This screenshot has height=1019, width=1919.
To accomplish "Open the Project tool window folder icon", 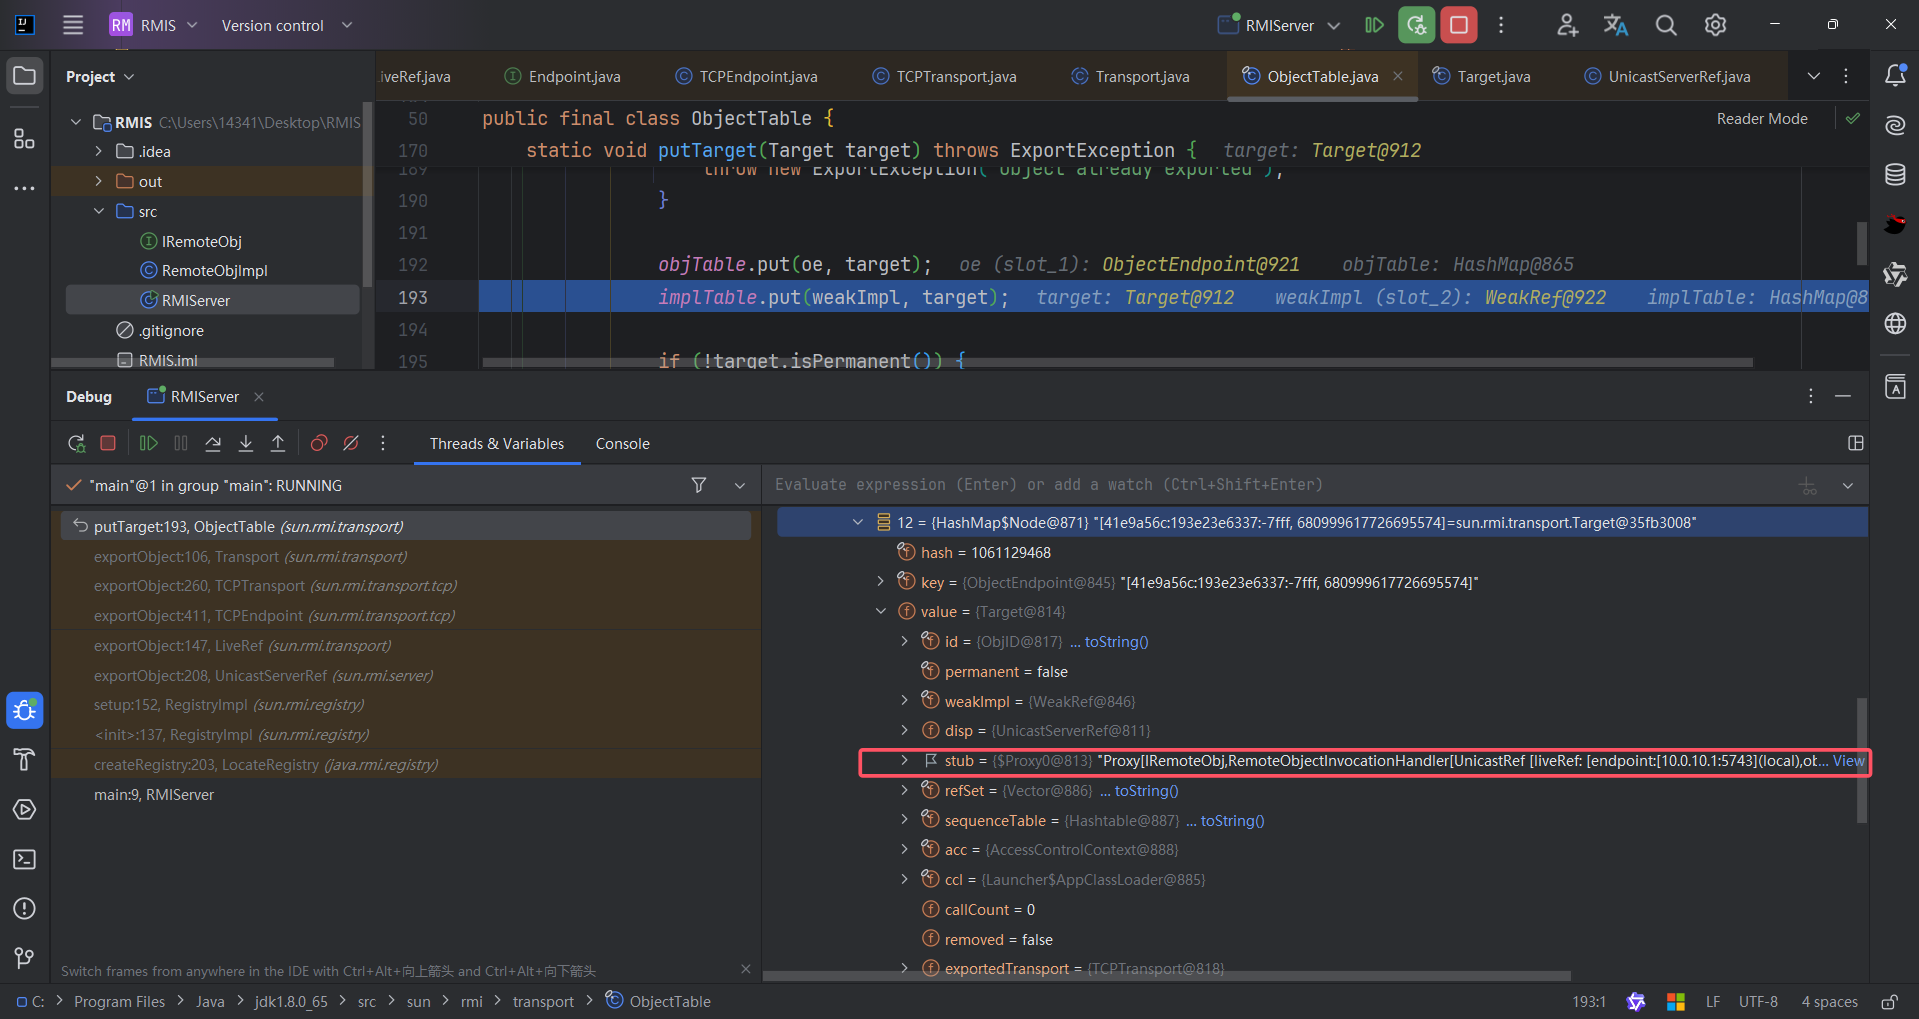I will 25,76.
